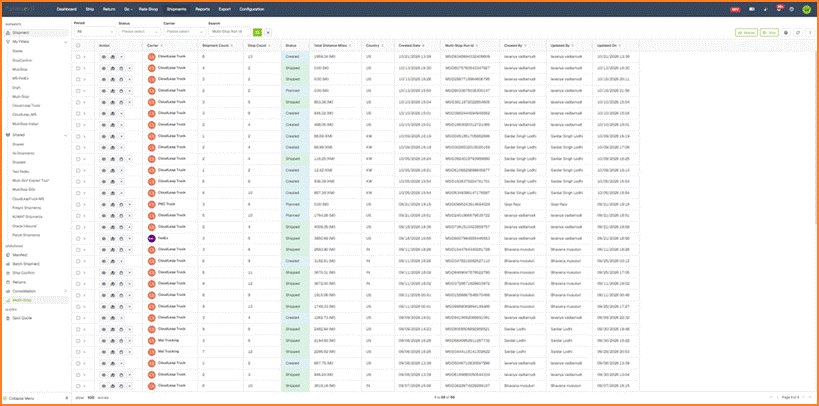Screen dimensions: 819x406
Task: View the PNC Truck row with eye icon
Action: coord(103,204)
